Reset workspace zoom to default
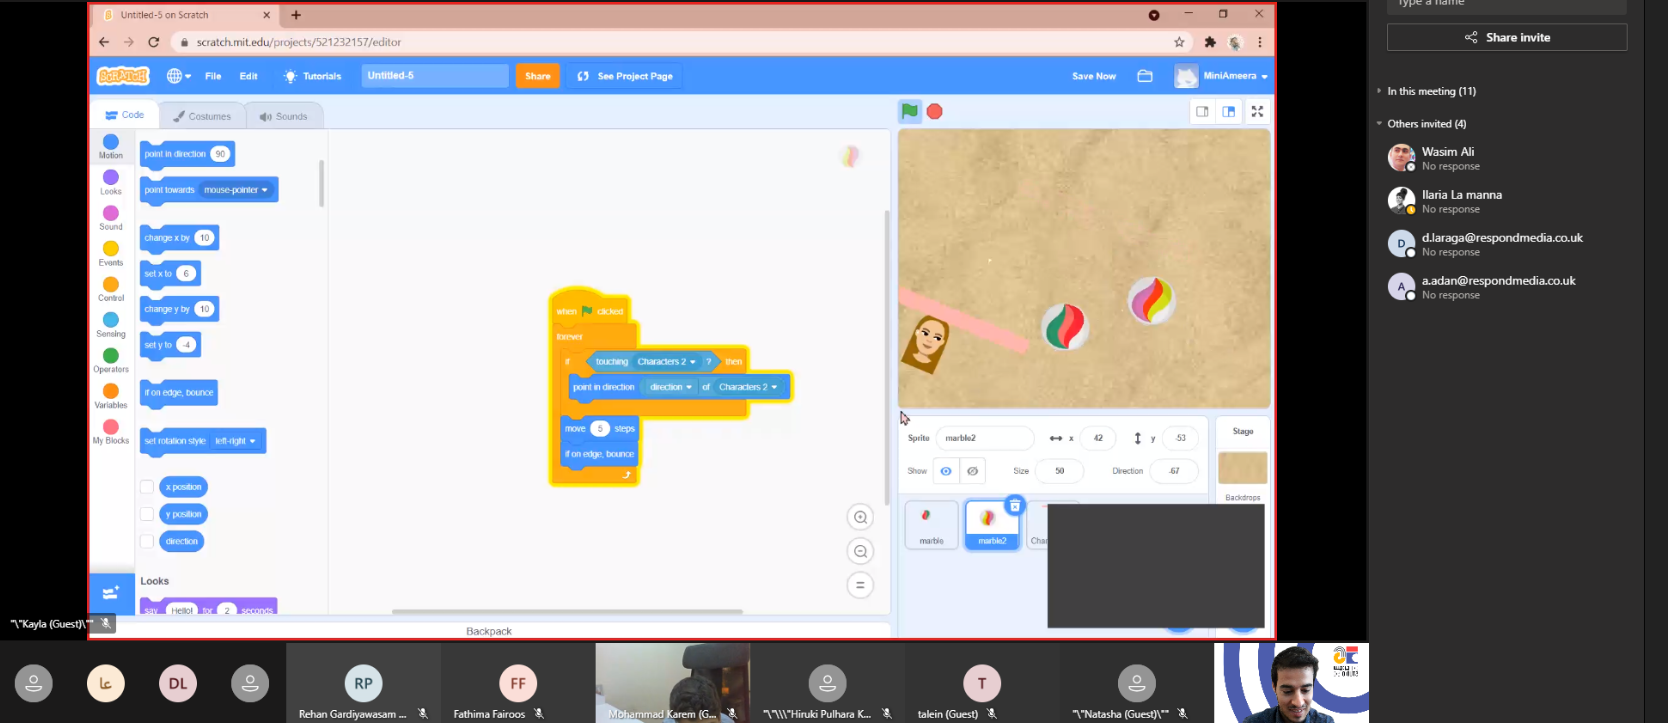1668x723 pixels. coord(860,585)
